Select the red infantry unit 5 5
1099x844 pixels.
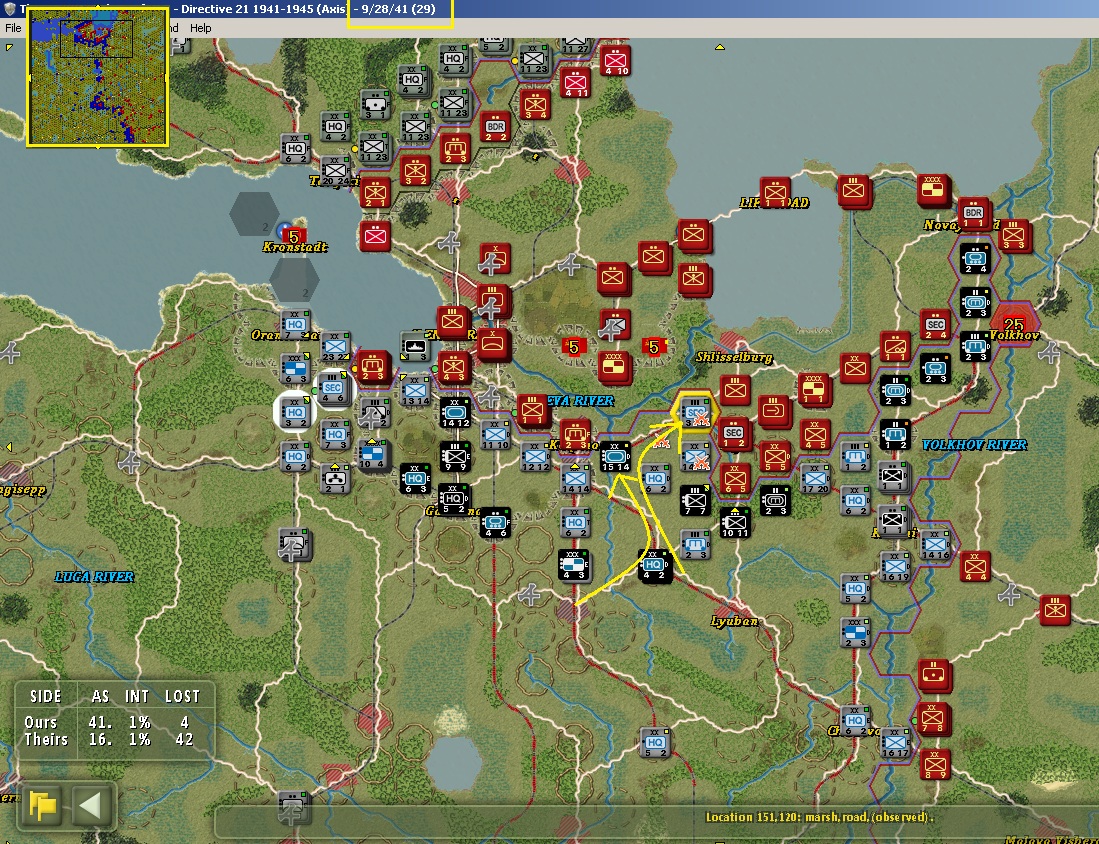[774, 457]
